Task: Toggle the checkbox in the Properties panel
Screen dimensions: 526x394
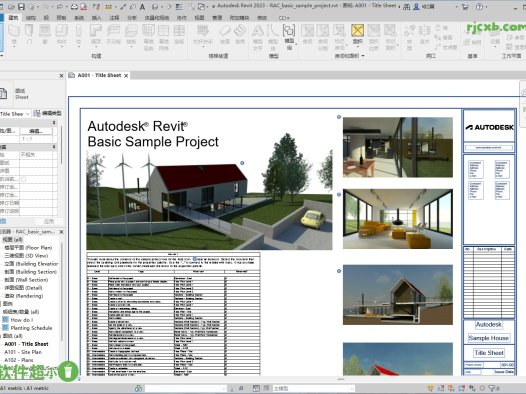Action: coord(24,179)
